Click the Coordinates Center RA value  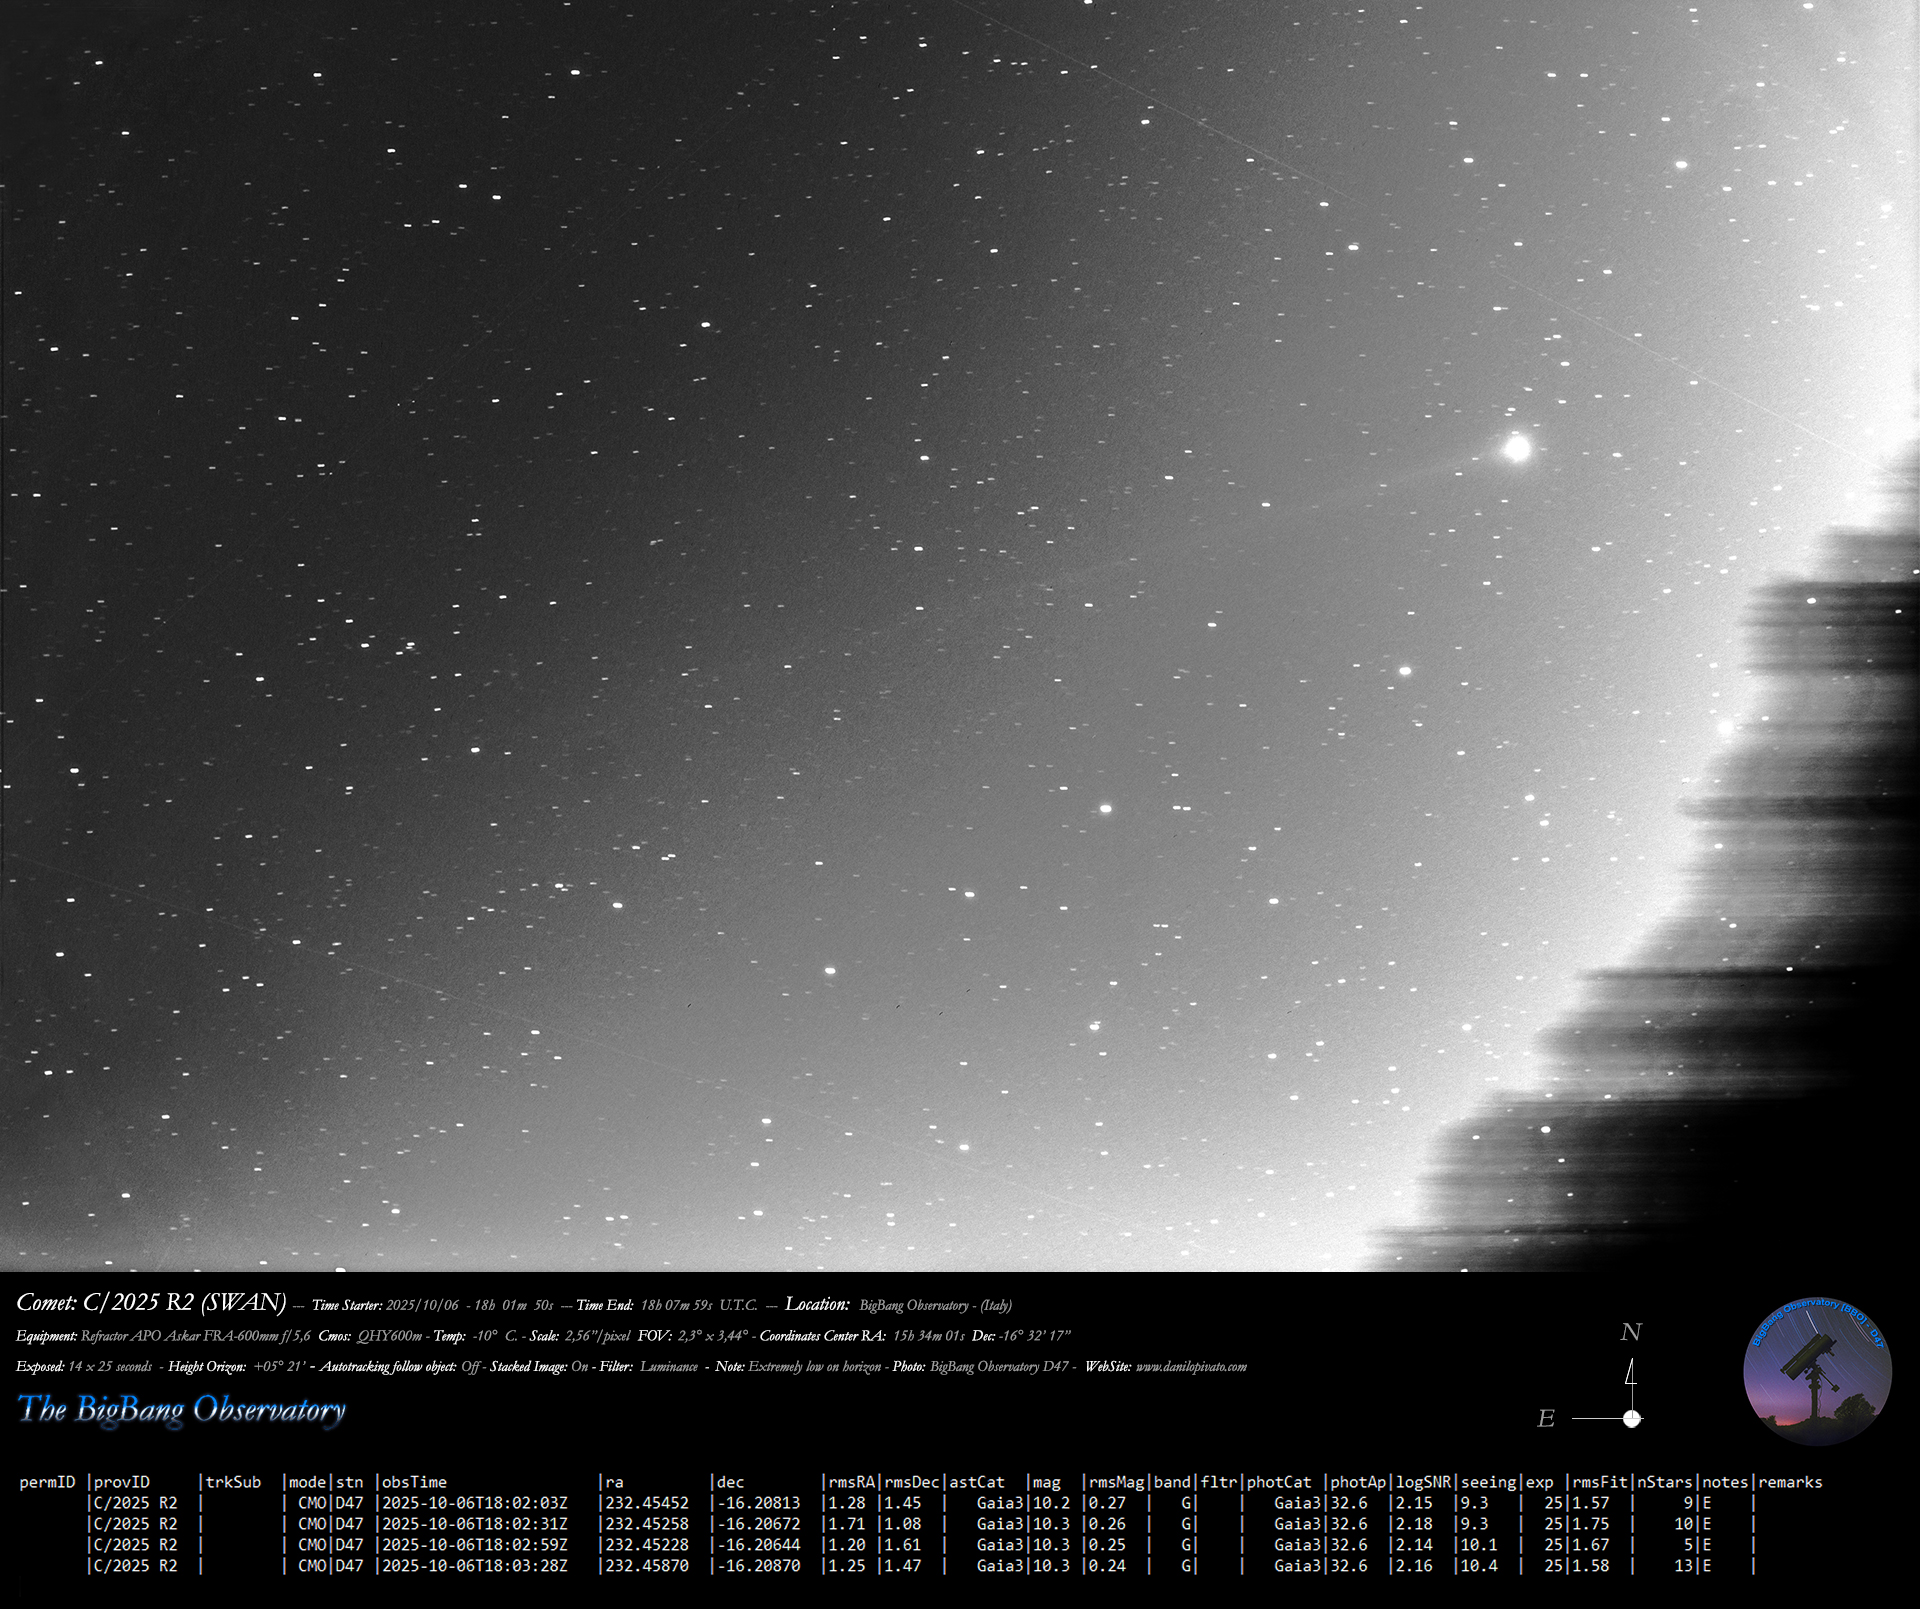(x=929, y=1336)
